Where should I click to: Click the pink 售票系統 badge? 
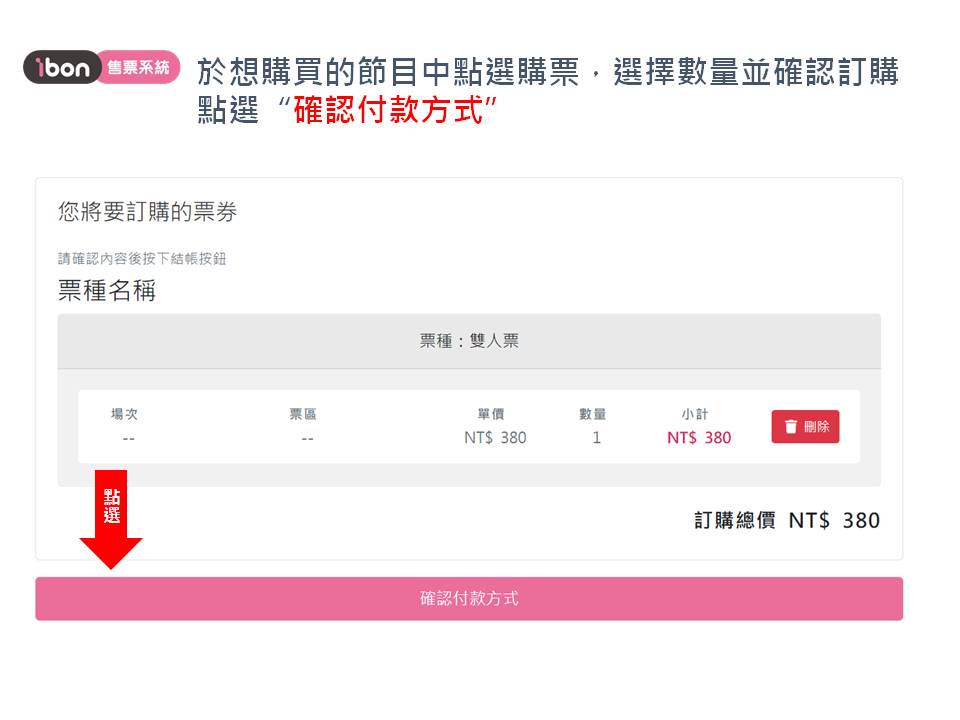click(139, 67)
